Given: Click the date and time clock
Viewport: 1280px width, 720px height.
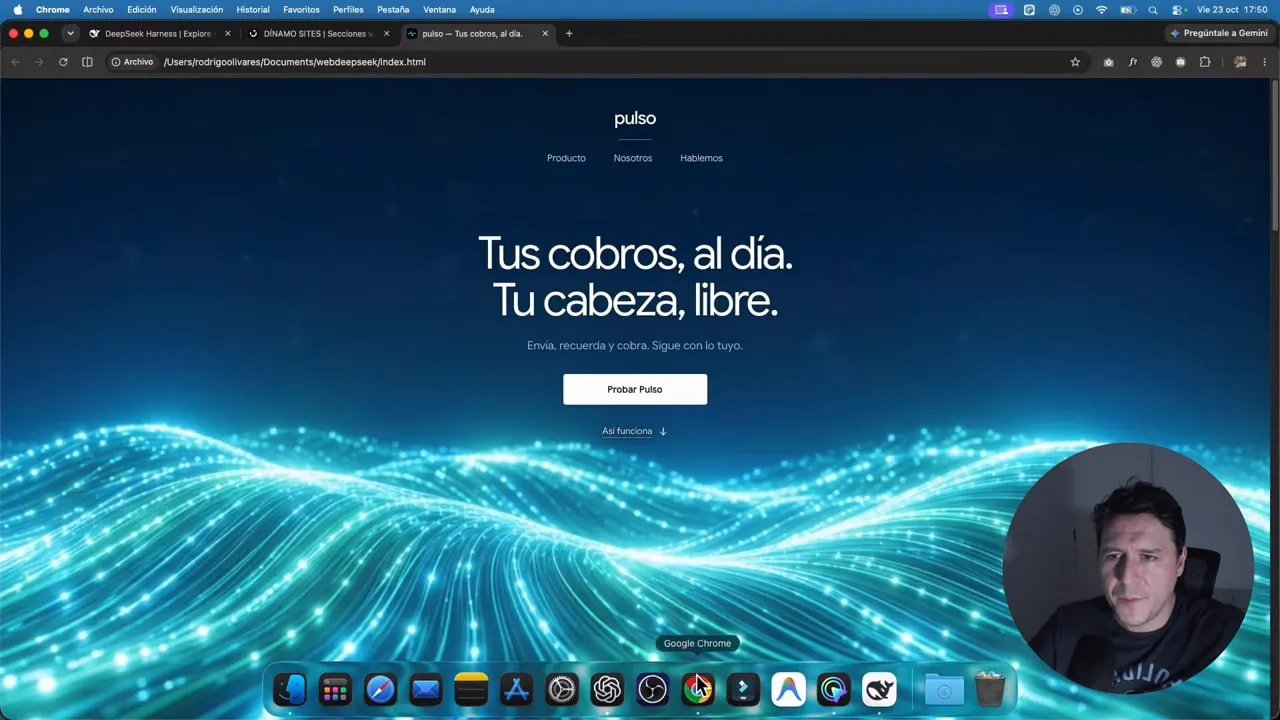Looking at the screenshot, I should [x=1232, y=10].
